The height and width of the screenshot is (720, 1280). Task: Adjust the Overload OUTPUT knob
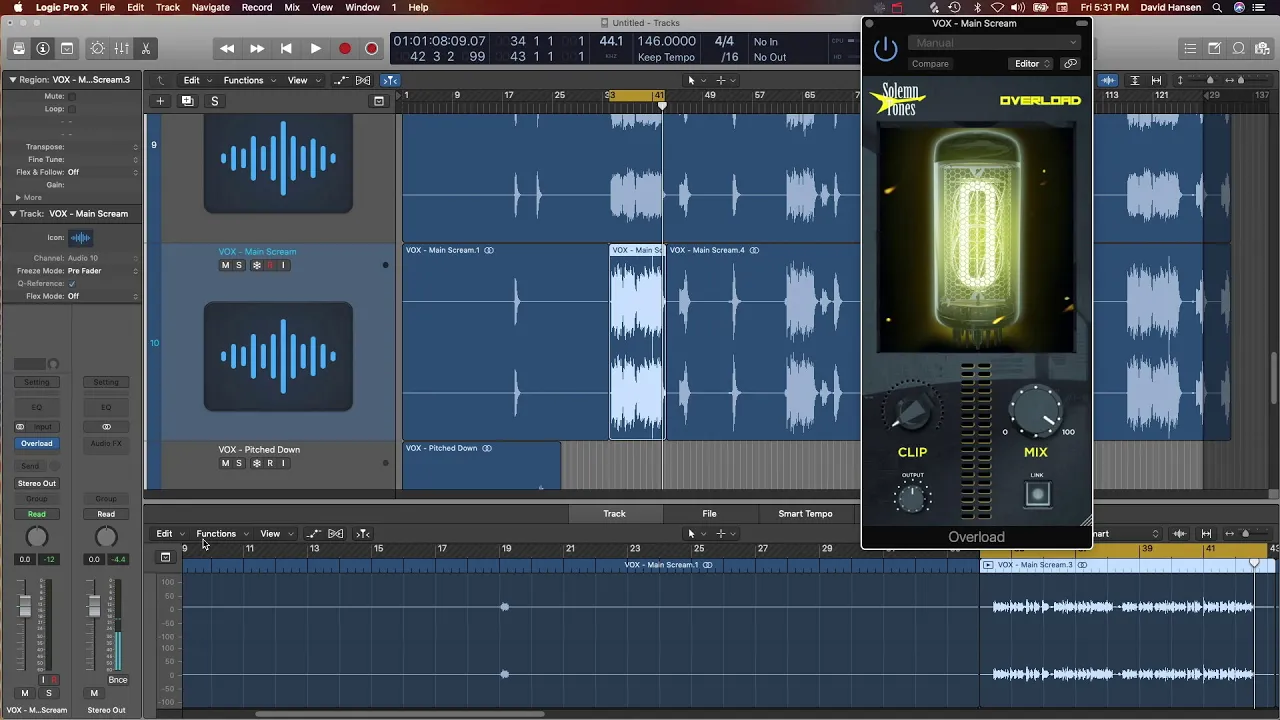(x=912, y=497)
